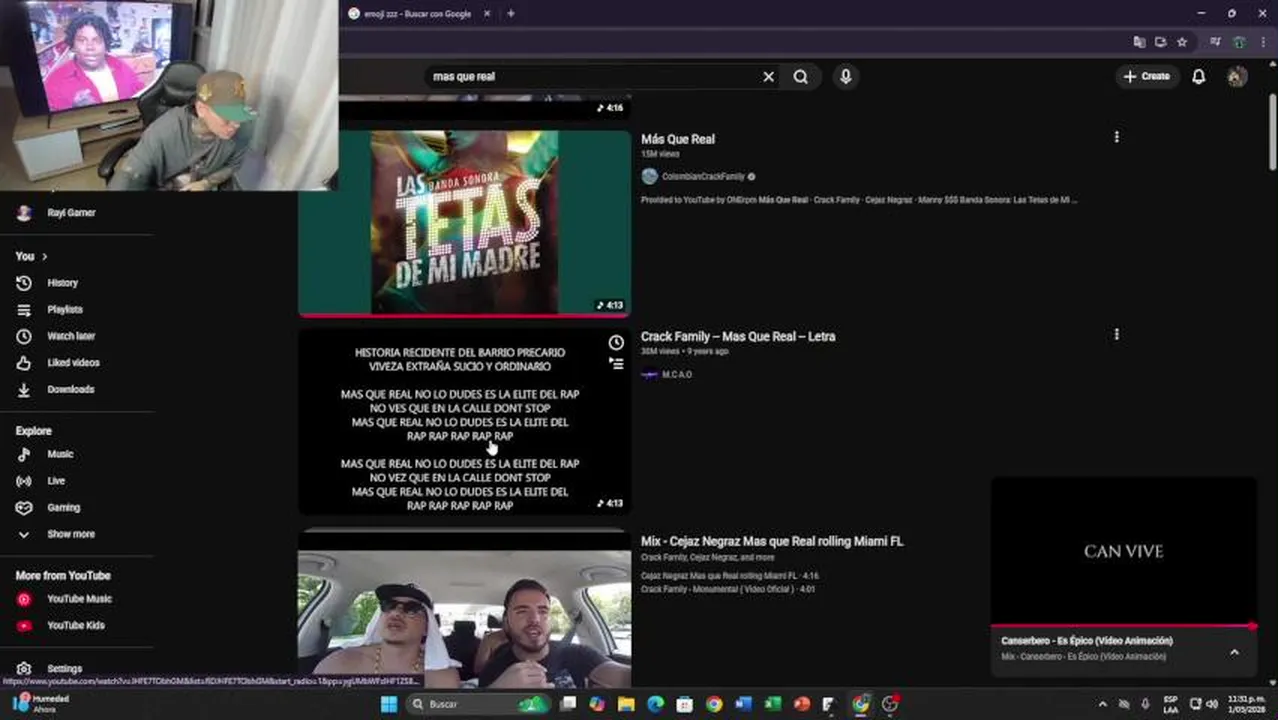Expand the You section chevron
The height and width of the screenshot is (720, 1278).
44,257
